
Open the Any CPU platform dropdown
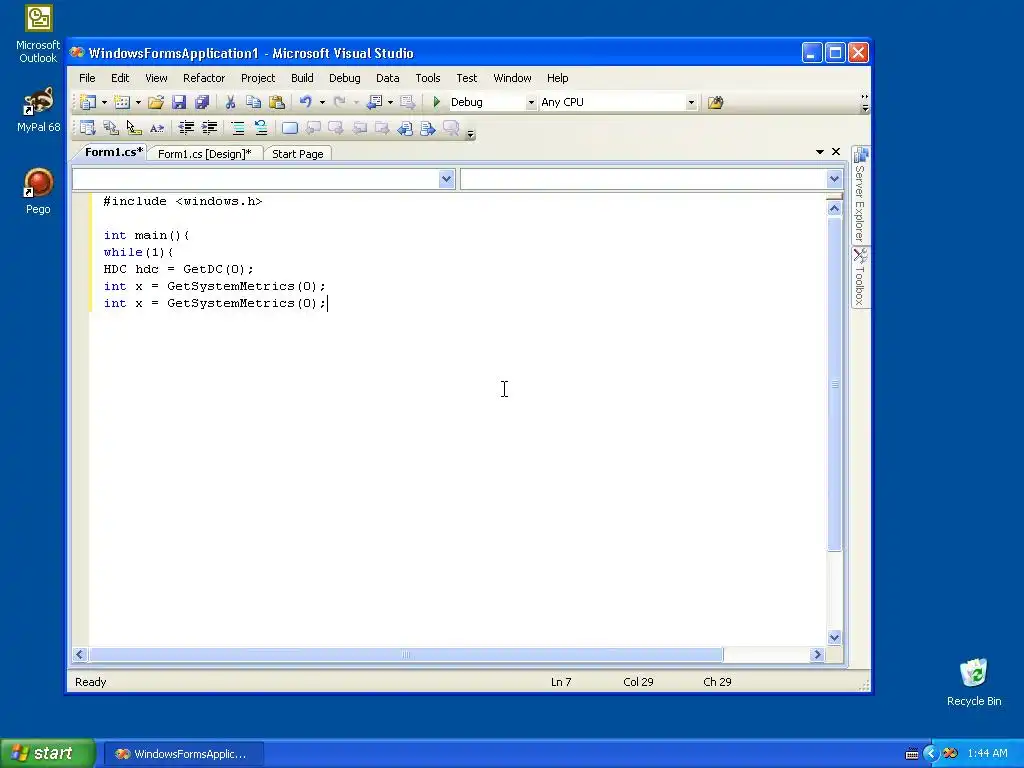tap(691, 103)
